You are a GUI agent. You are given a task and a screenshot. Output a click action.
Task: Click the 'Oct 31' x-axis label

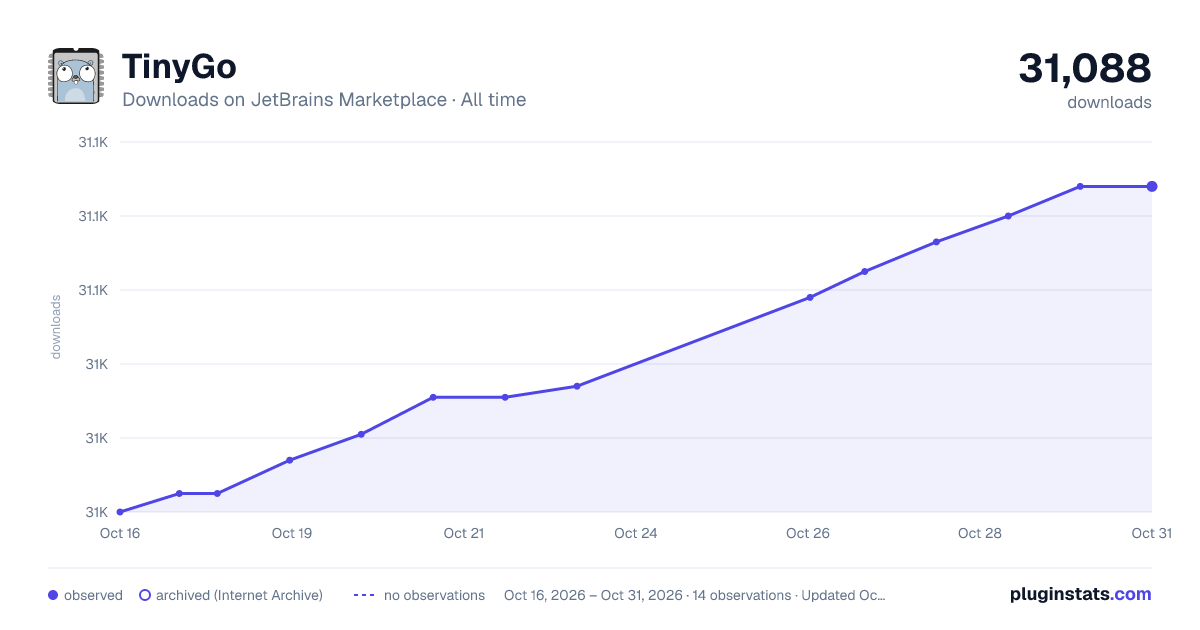(1151, 533)
